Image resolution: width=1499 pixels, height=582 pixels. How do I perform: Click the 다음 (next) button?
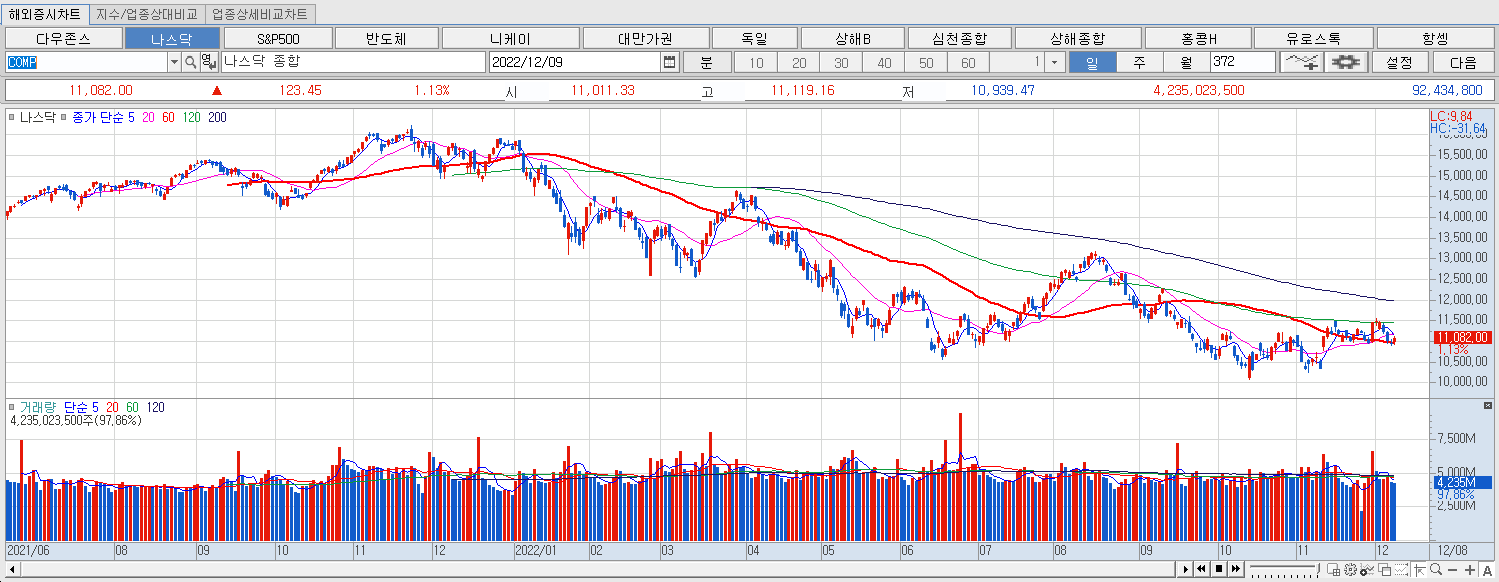coord(1462,62)
